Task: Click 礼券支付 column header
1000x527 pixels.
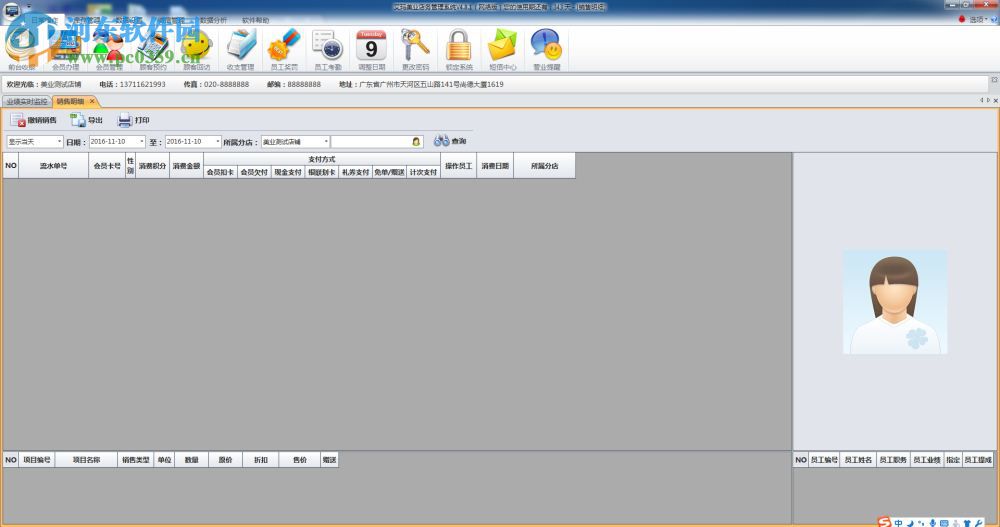Action: 355,172
